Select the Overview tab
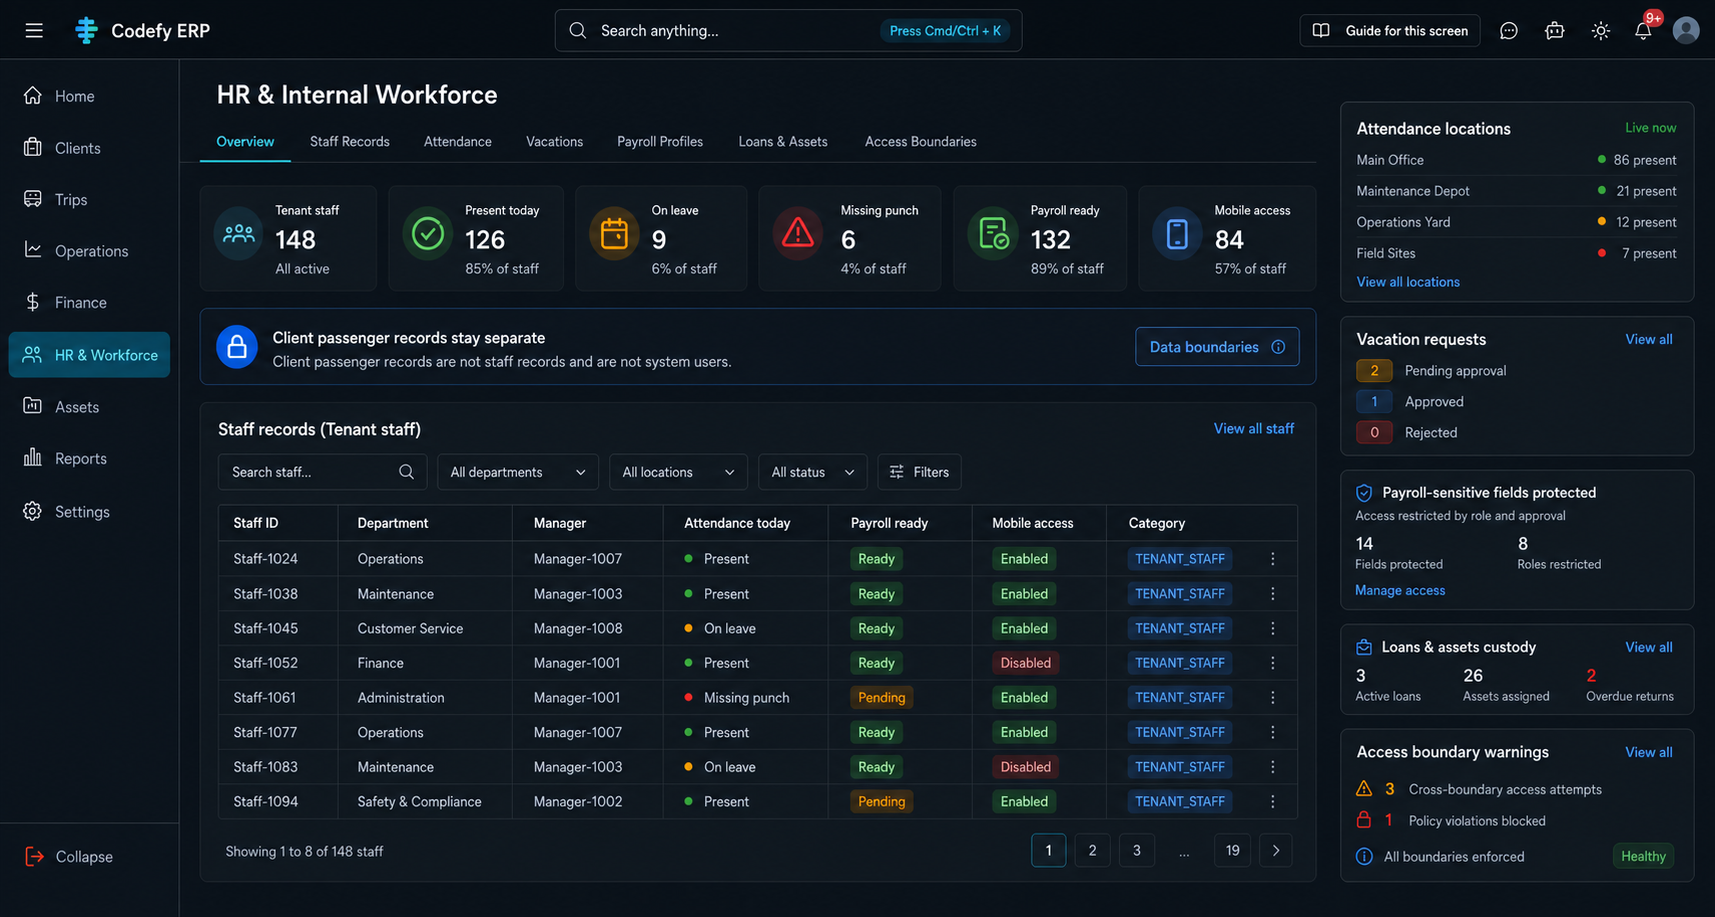The image size is (1715, 917). click(245, 142)
